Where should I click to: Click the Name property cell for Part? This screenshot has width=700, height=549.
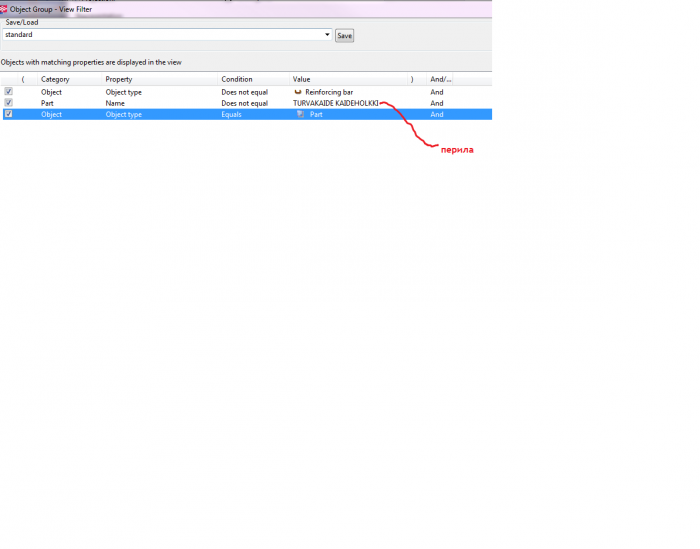pyautogui.click(x=159, y=103)
